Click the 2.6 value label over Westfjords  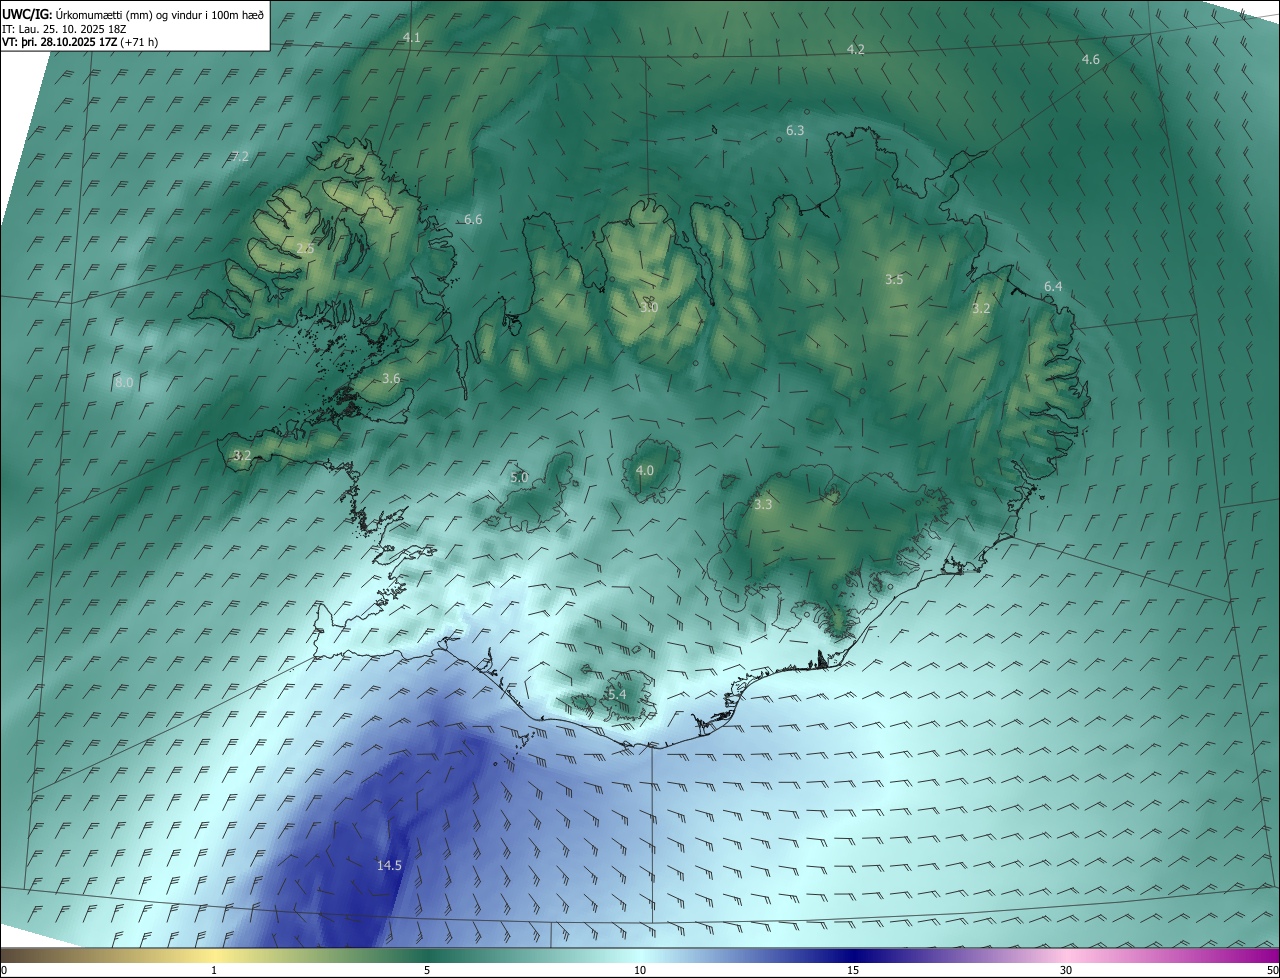point(305,248)
